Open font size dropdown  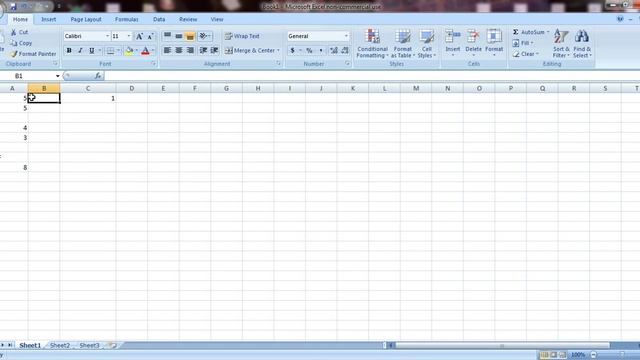click(x=129, y=36)
